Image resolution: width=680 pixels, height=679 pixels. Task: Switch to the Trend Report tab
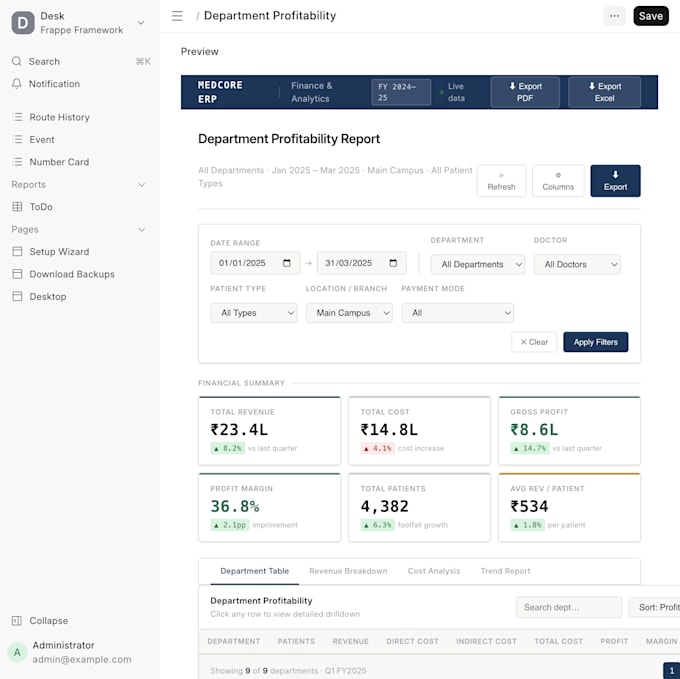[505, 571]
